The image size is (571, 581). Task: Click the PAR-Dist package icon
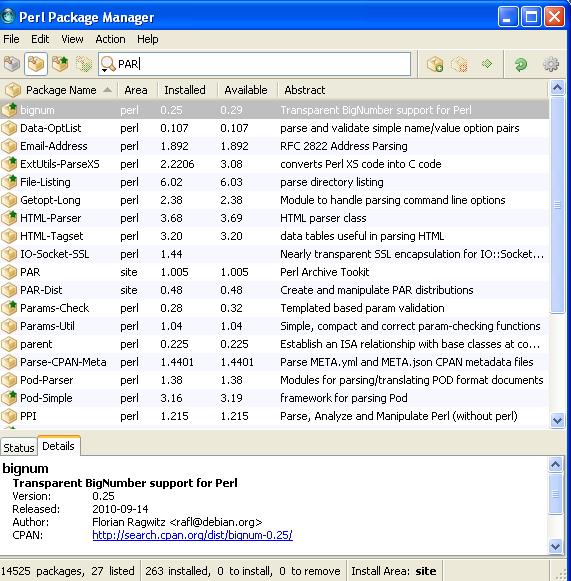(9, 290)
